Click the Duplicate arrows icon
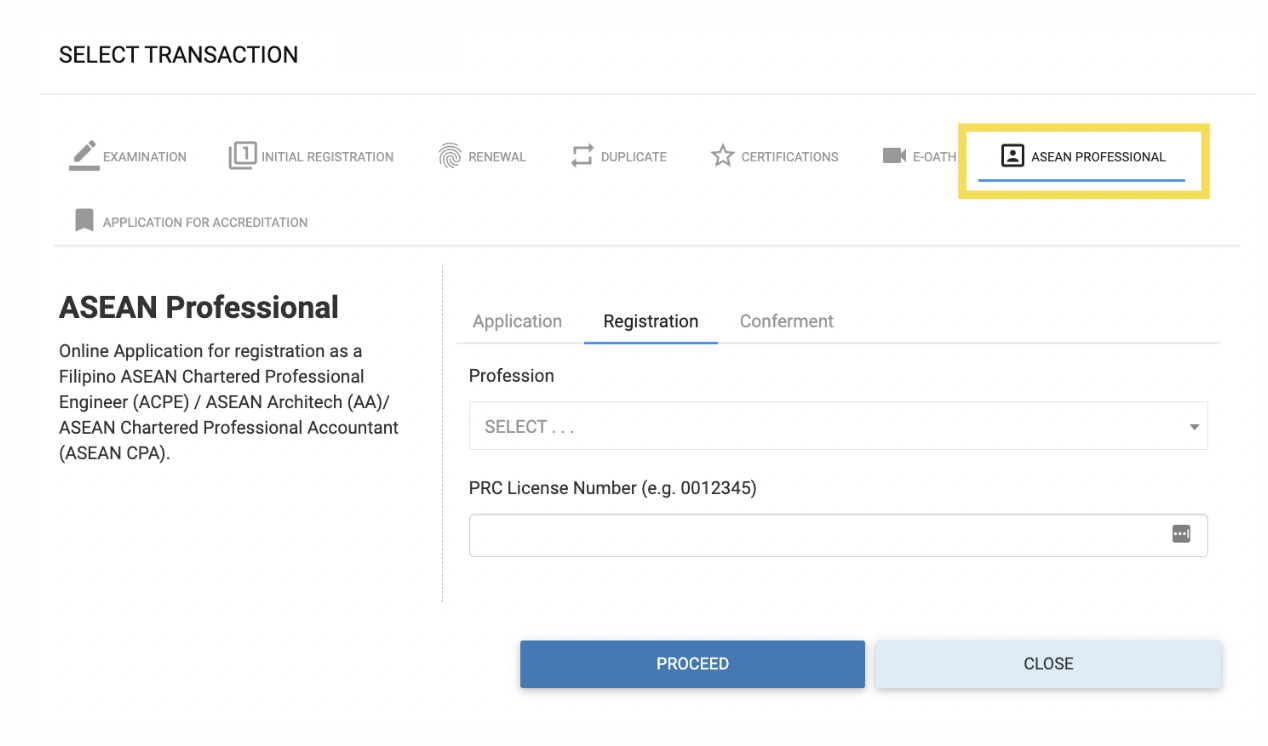The height and width of the screenshot is (746, 1268). [x=582, y=155]
